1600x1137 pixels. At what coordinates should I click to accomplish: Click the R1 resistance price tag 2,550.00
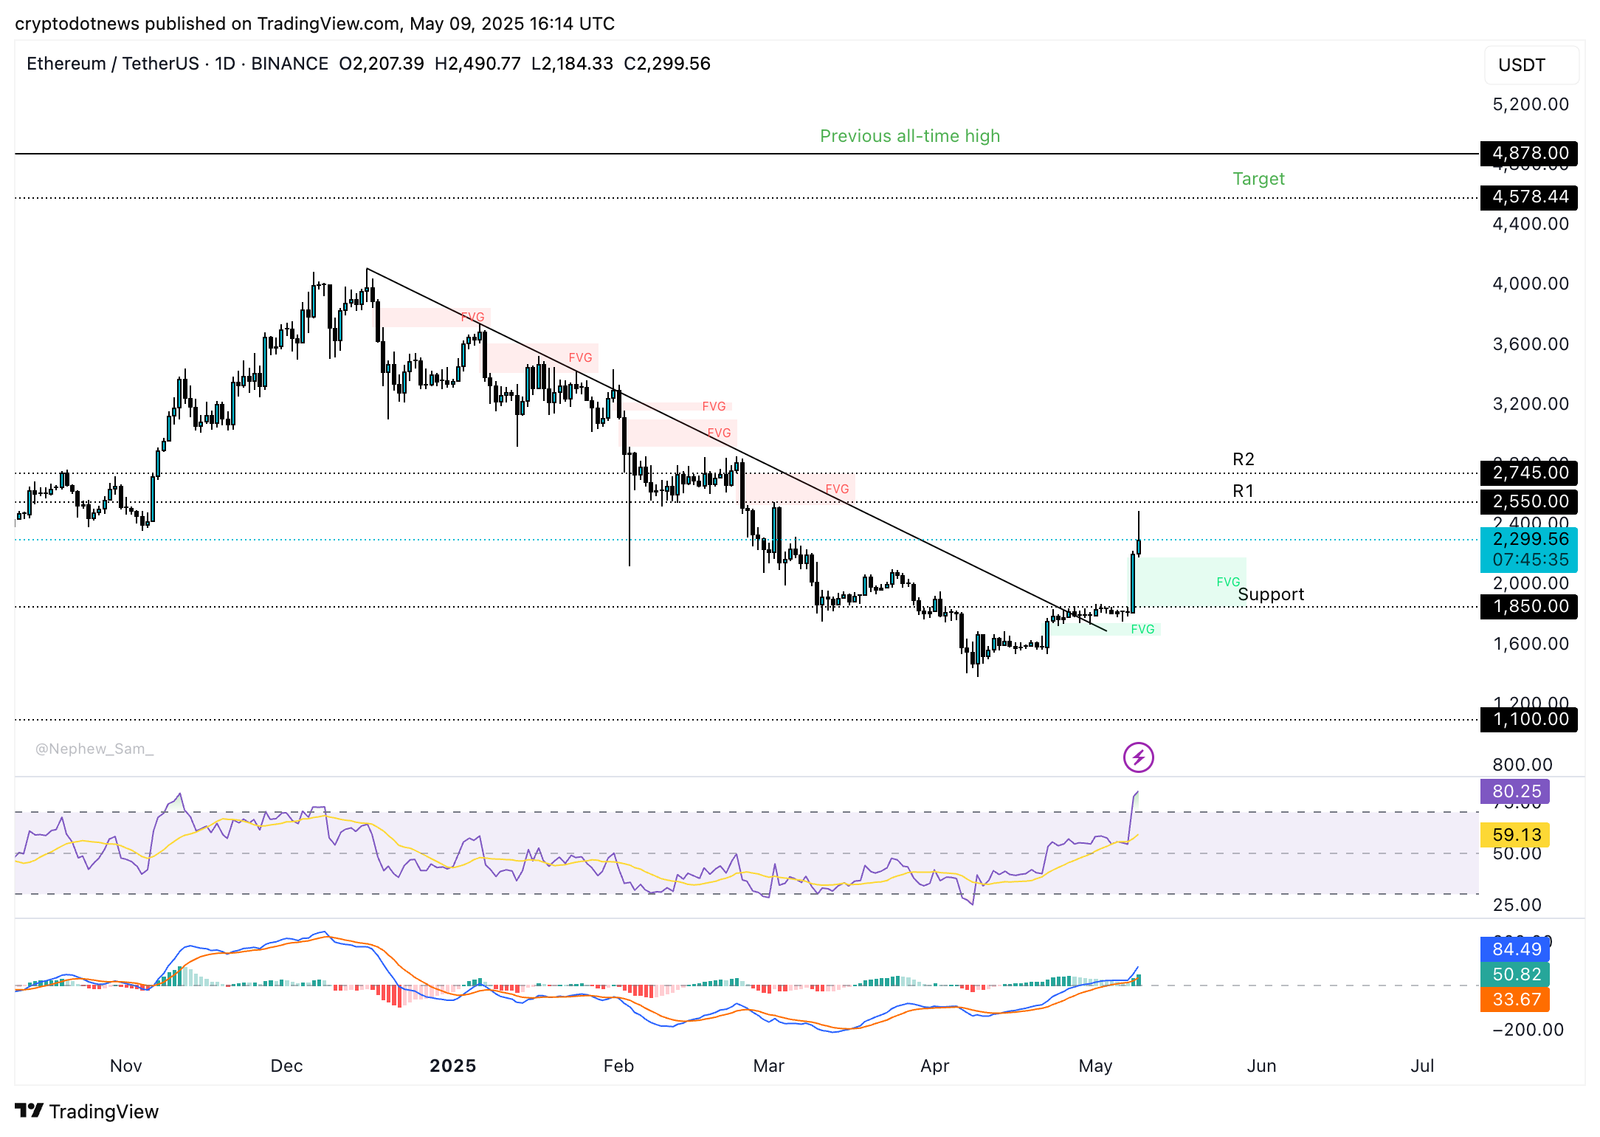1527,501
